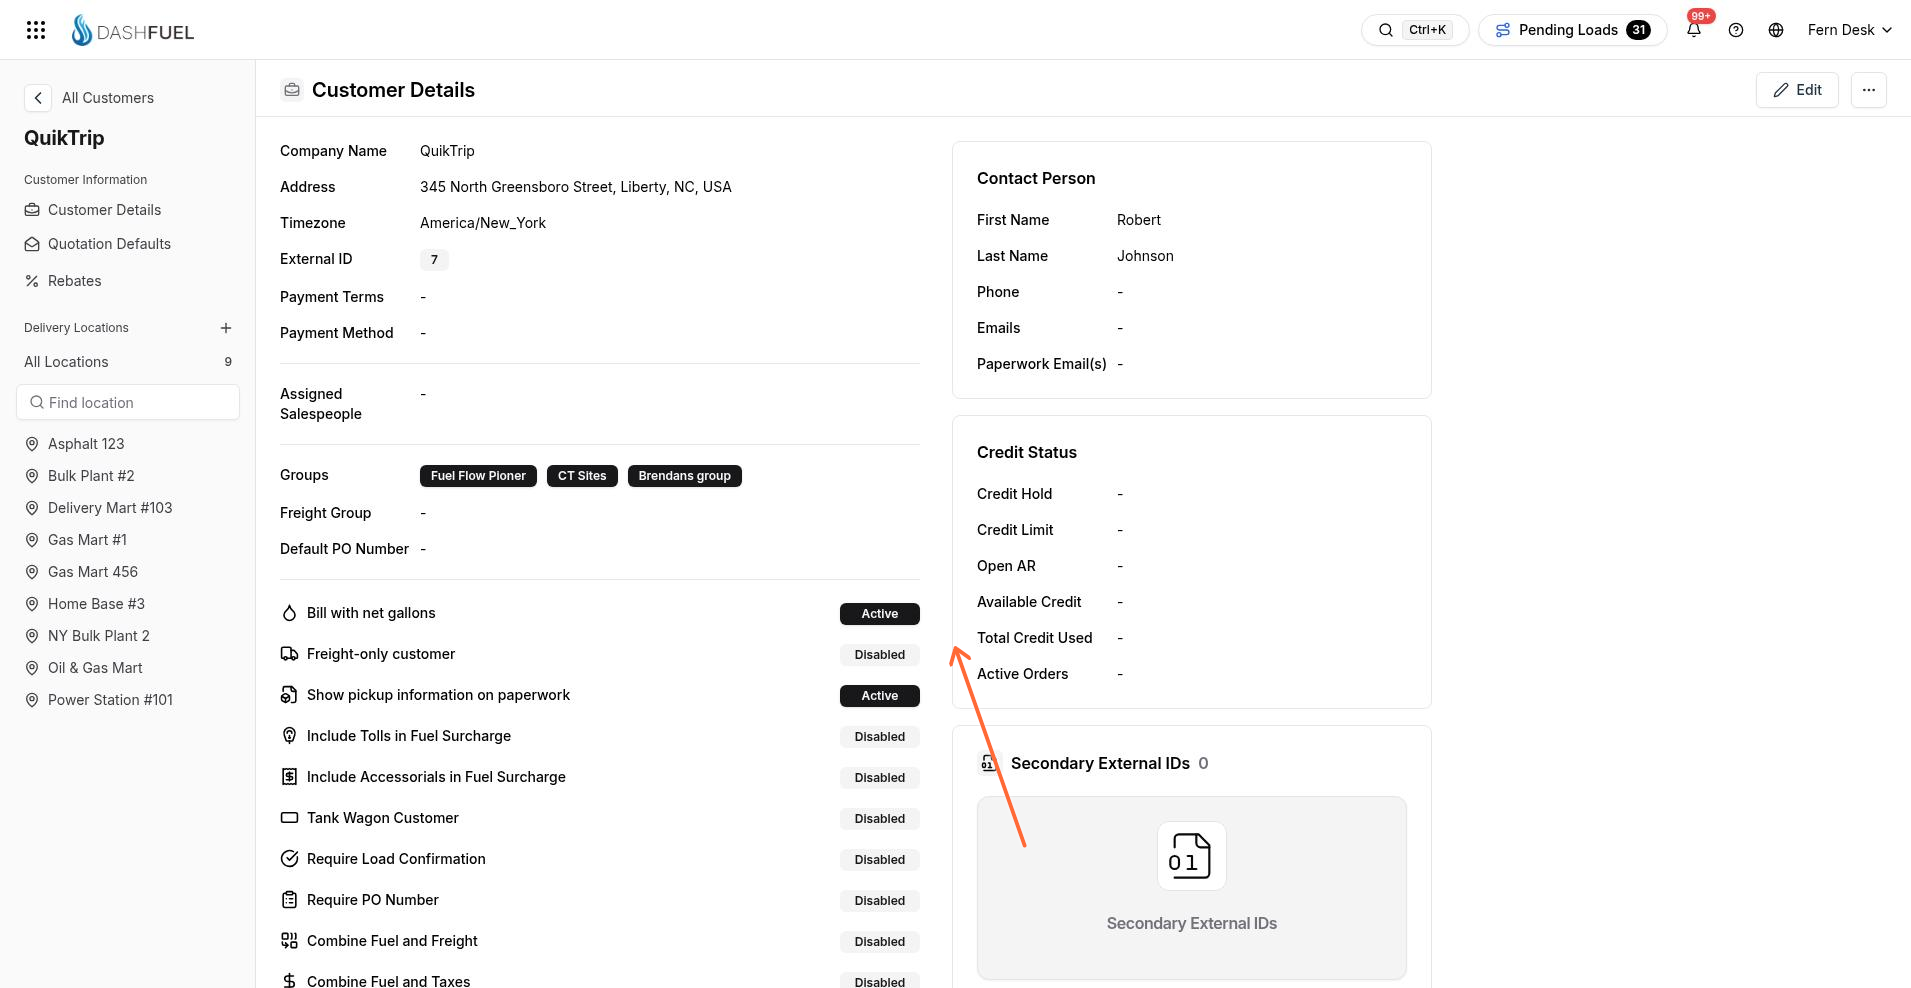Click the CT Sites group tag
Screen dimensions: 1911x988
(x=582, y=476)
